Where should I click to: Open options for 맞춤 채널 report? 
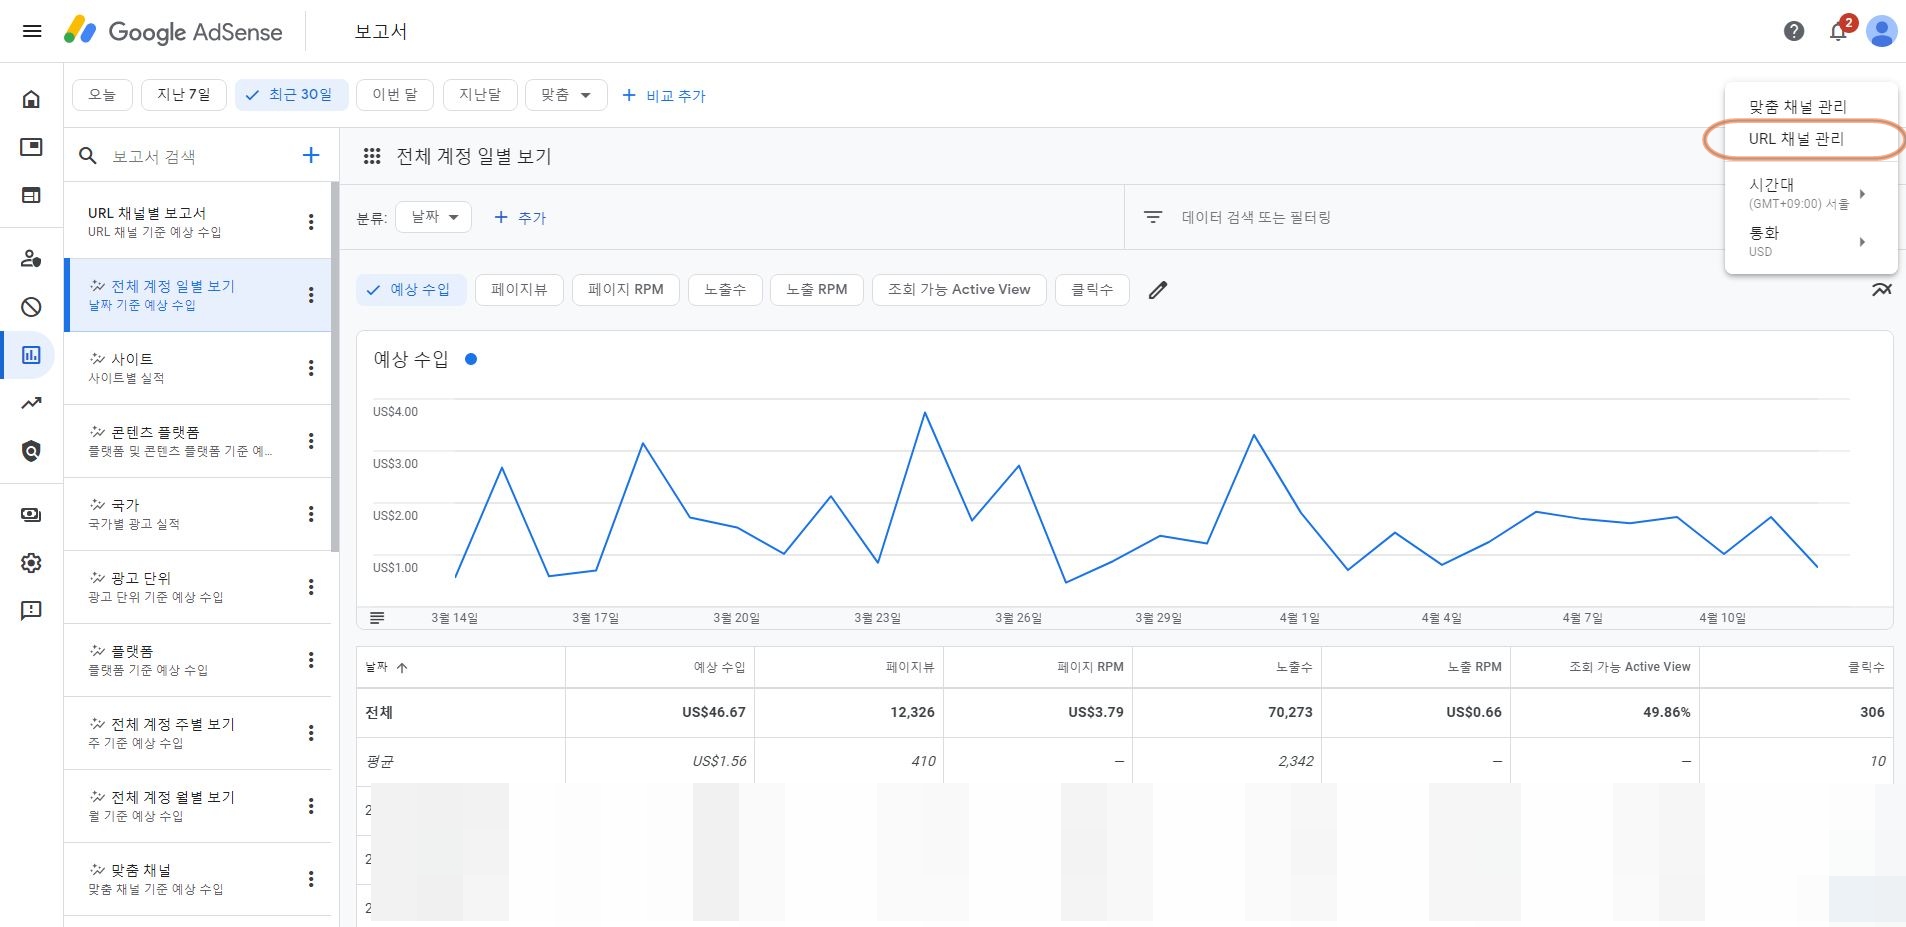coord(311,879)
